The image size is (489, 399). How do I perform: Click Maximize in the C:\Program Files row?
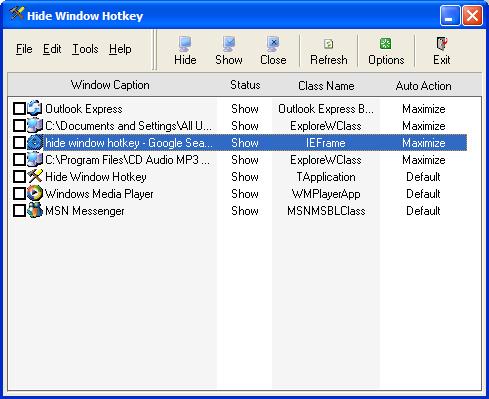[424, 160]
